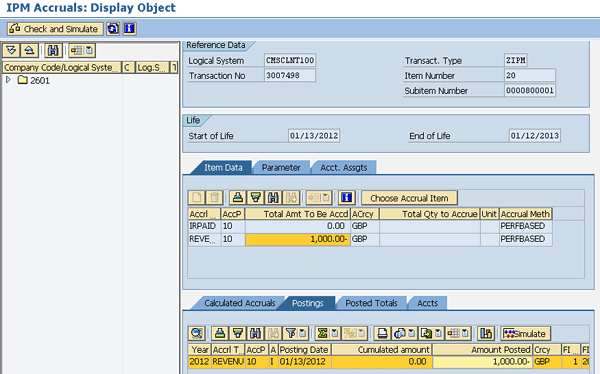Open the Choose Layout dropdown in Postings toolbar
Screen dimensions: 600x374
click(x=458, y=333)
